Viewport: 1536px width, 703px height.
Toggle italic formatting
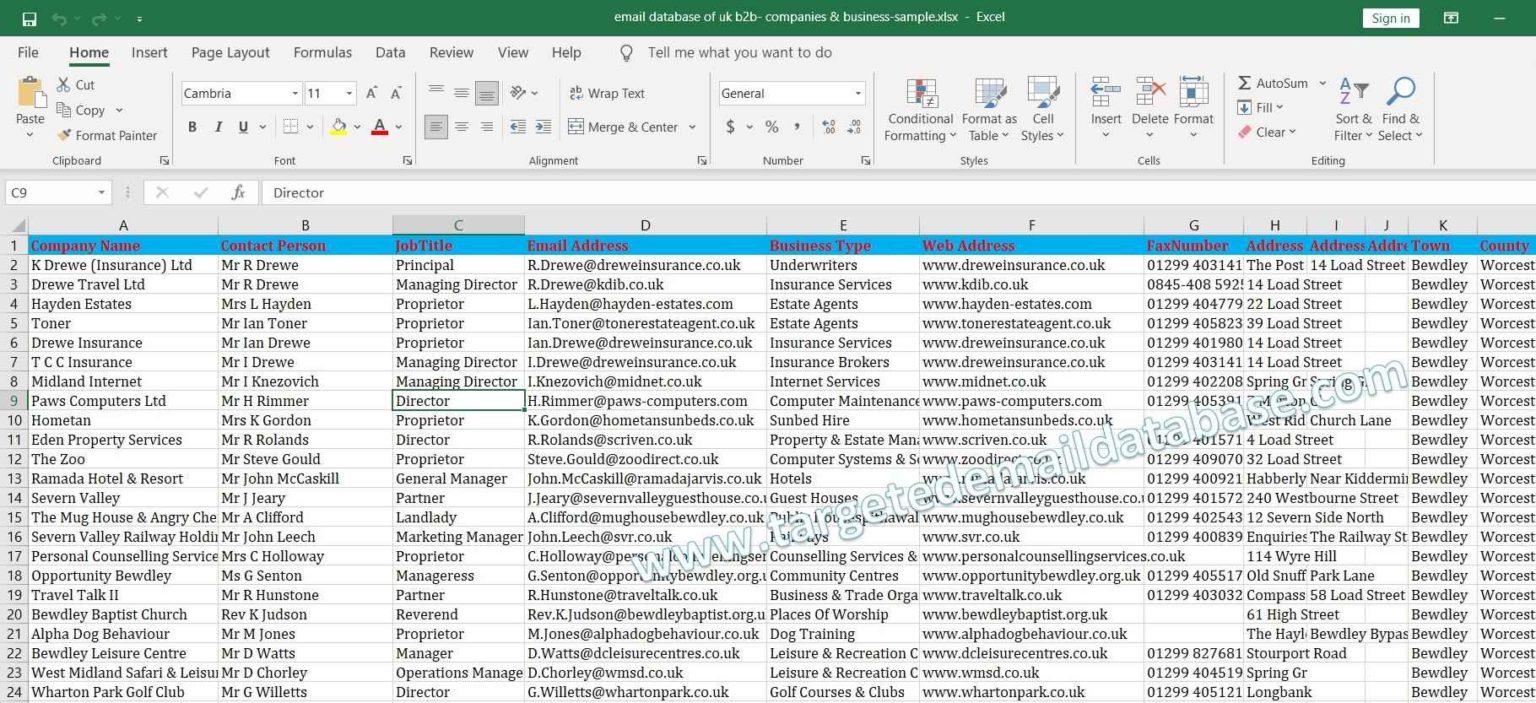coord(218,128)
